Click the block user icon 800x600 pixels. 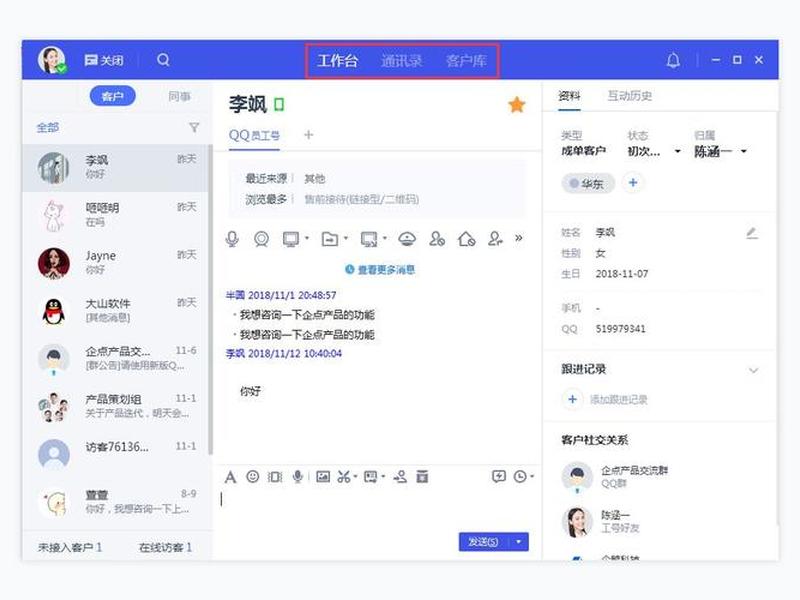pos(437,239)
